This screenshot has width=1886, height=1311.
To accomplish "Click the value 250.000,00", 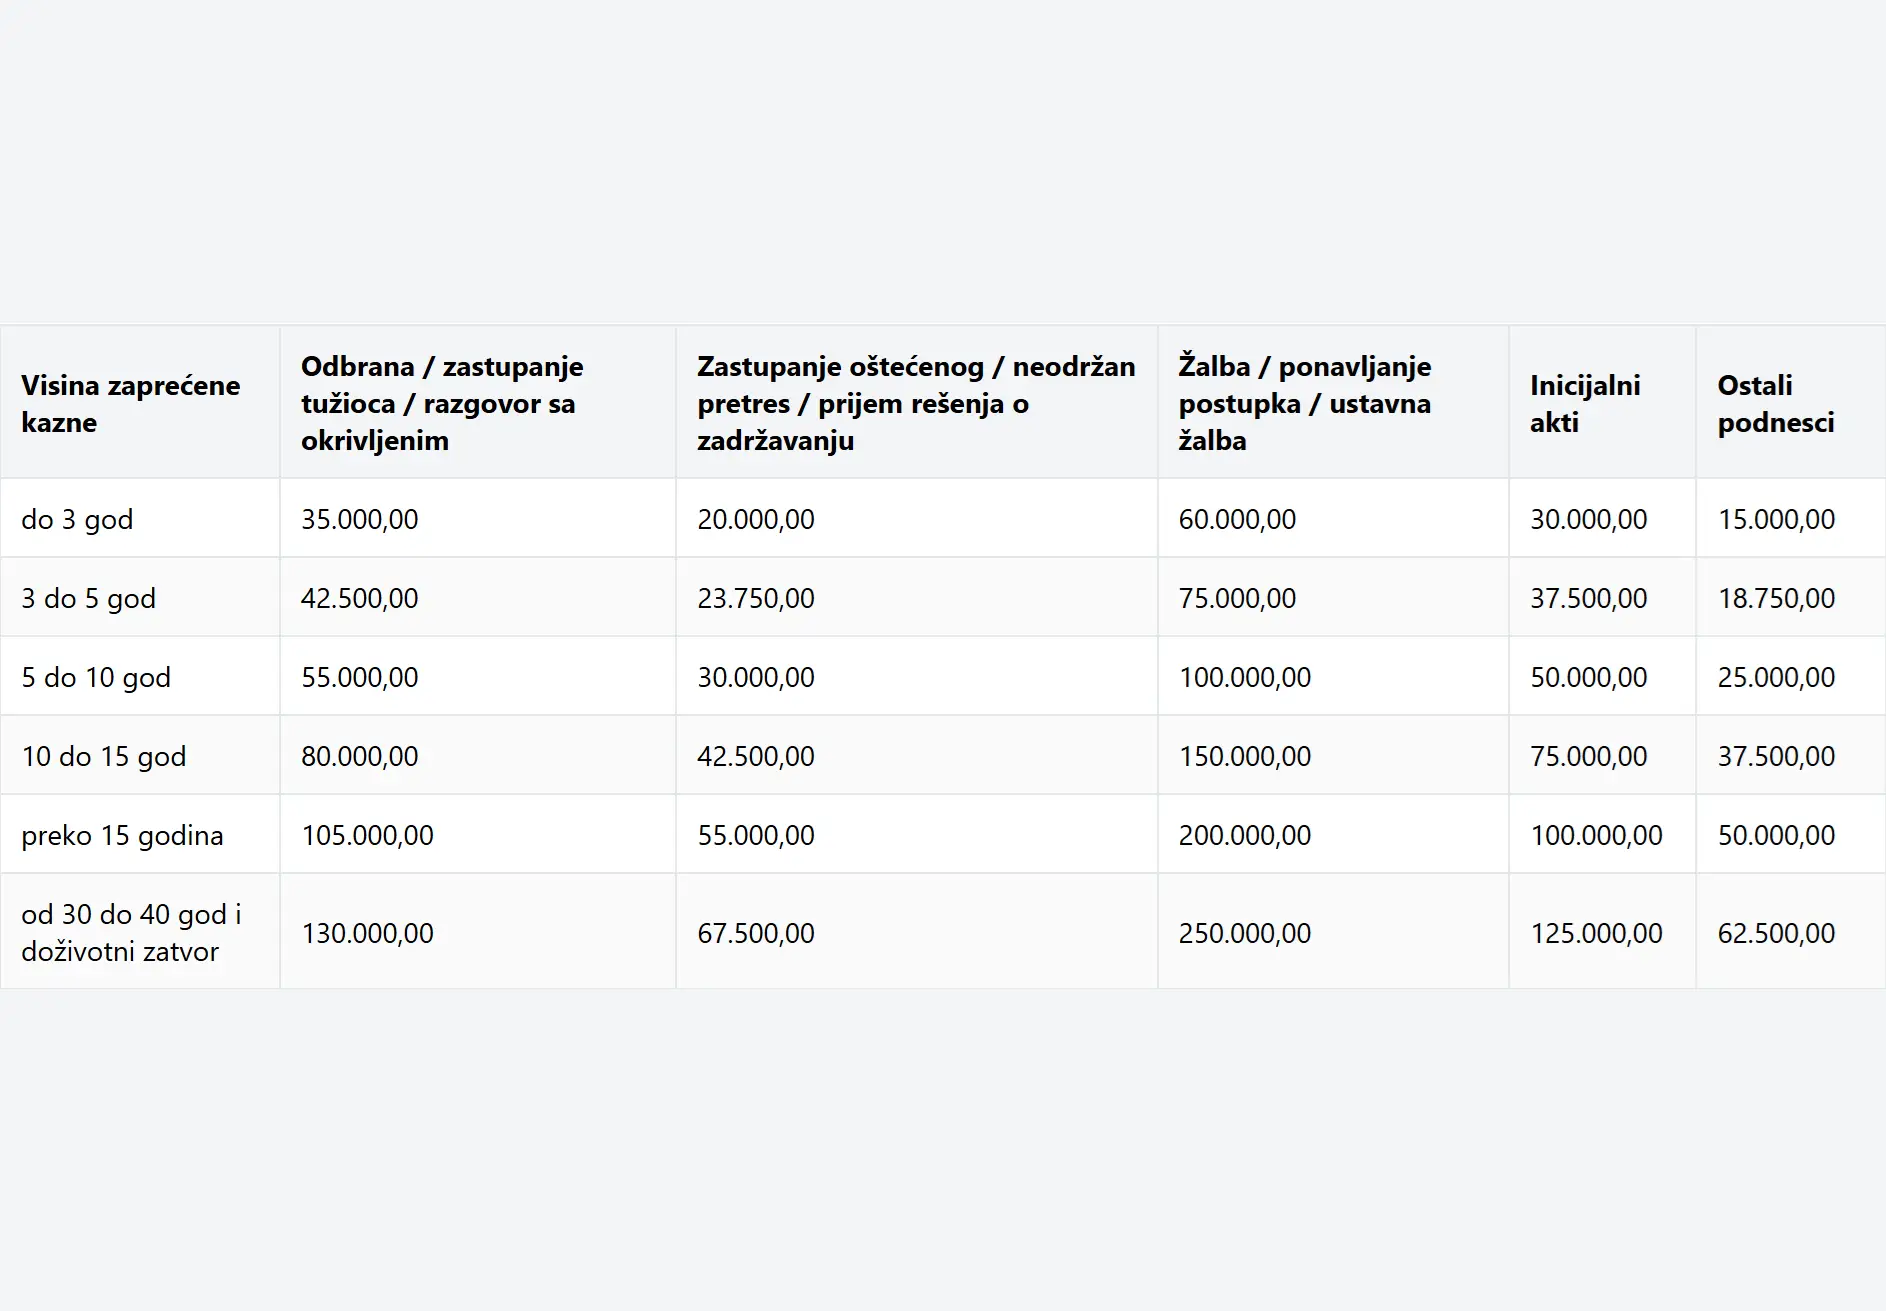I will point(1245,933).
